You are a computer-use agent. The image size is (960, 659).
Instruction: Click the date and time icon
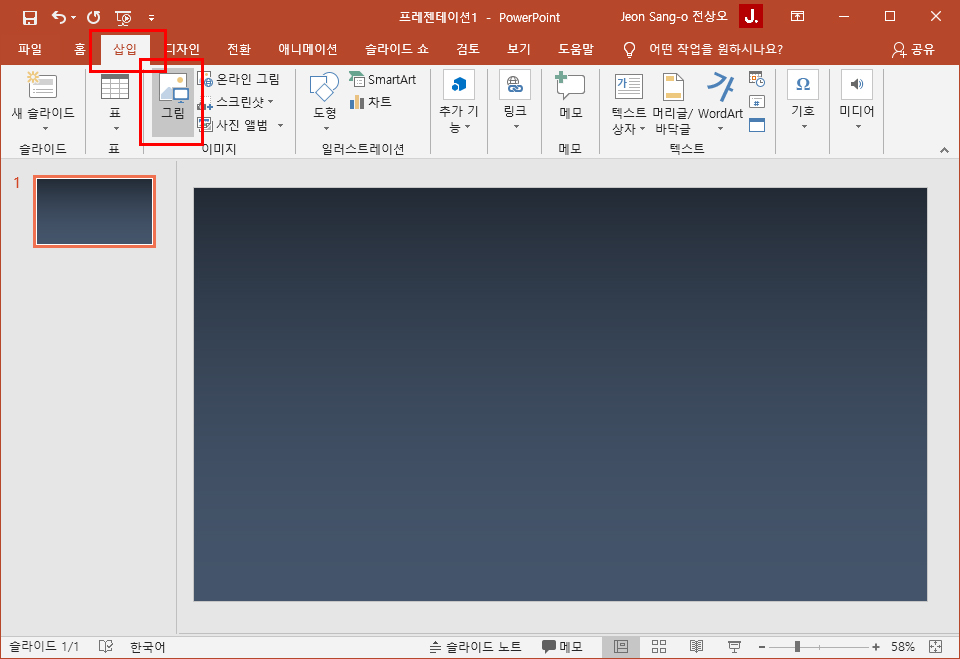pos(757,79)
